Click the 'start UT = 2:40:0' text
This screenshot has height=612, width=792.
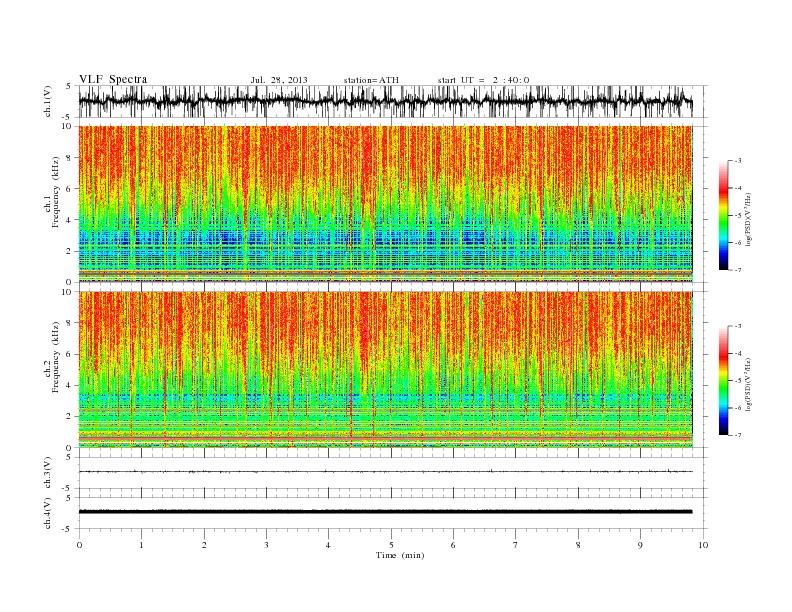coord(483,80)
